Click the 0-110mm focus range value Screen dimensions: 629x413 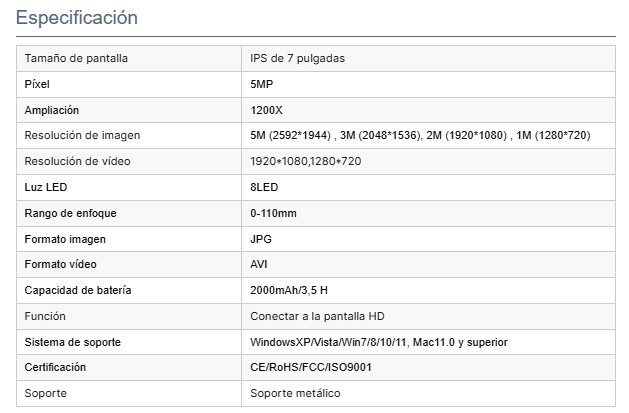[x=273, y=213]
